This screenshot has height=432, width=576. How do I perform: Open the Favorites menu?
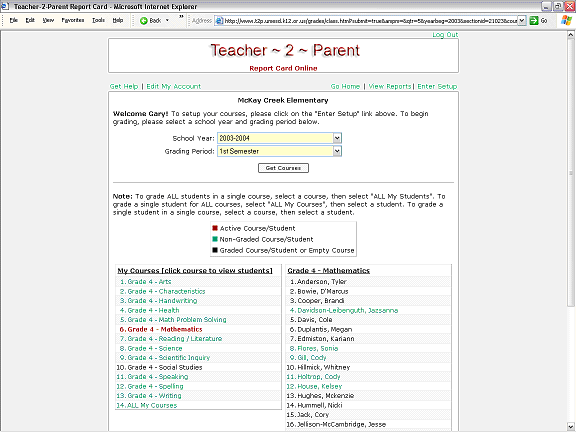73,20
